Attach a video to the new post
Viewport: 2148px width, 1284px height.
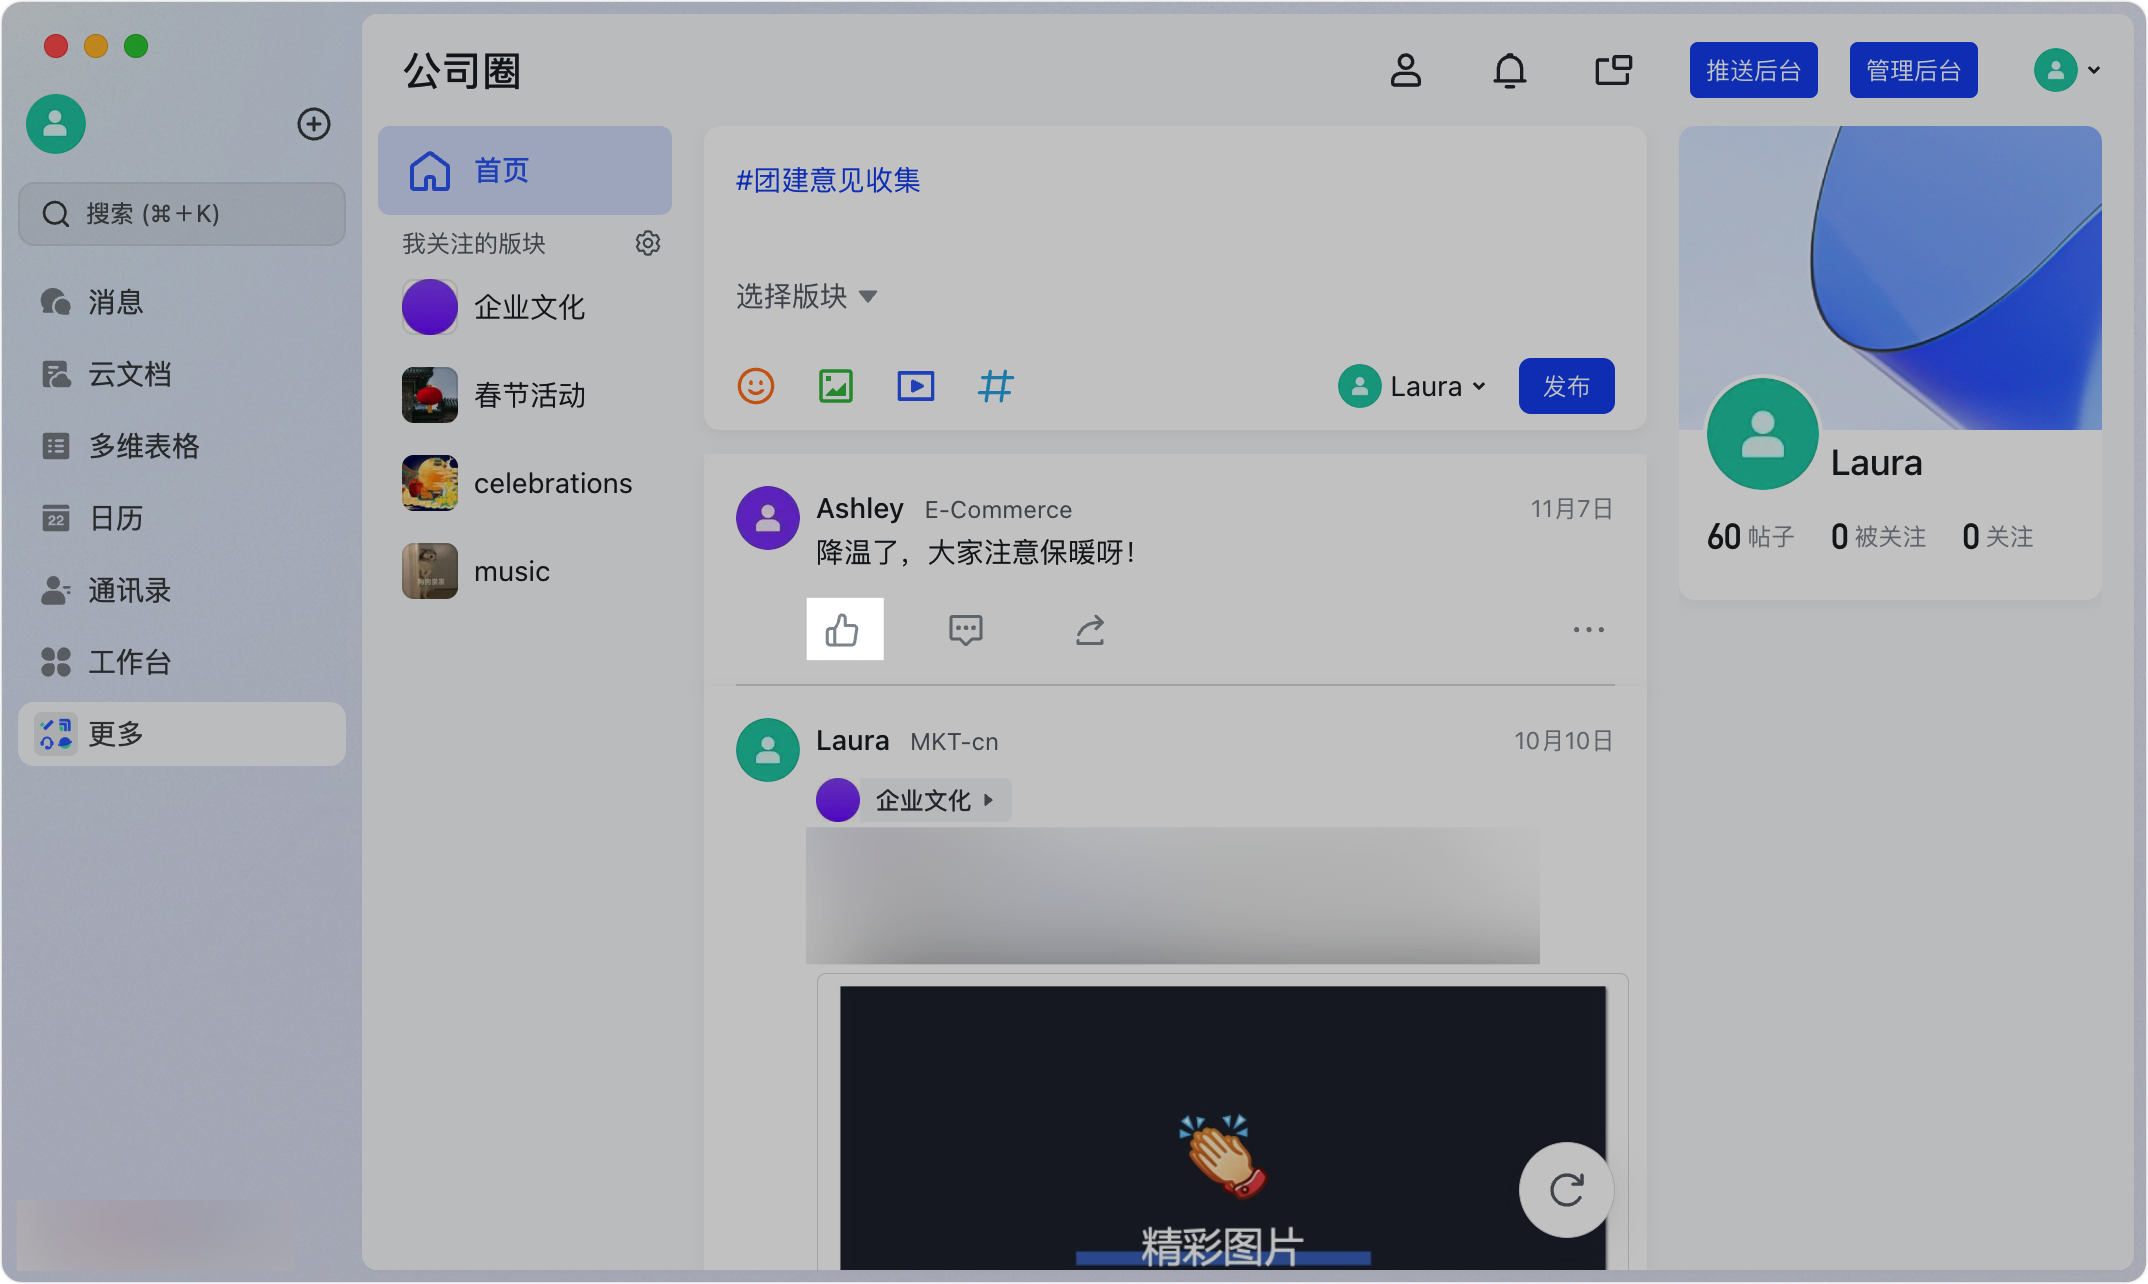(x=916, y=386)
